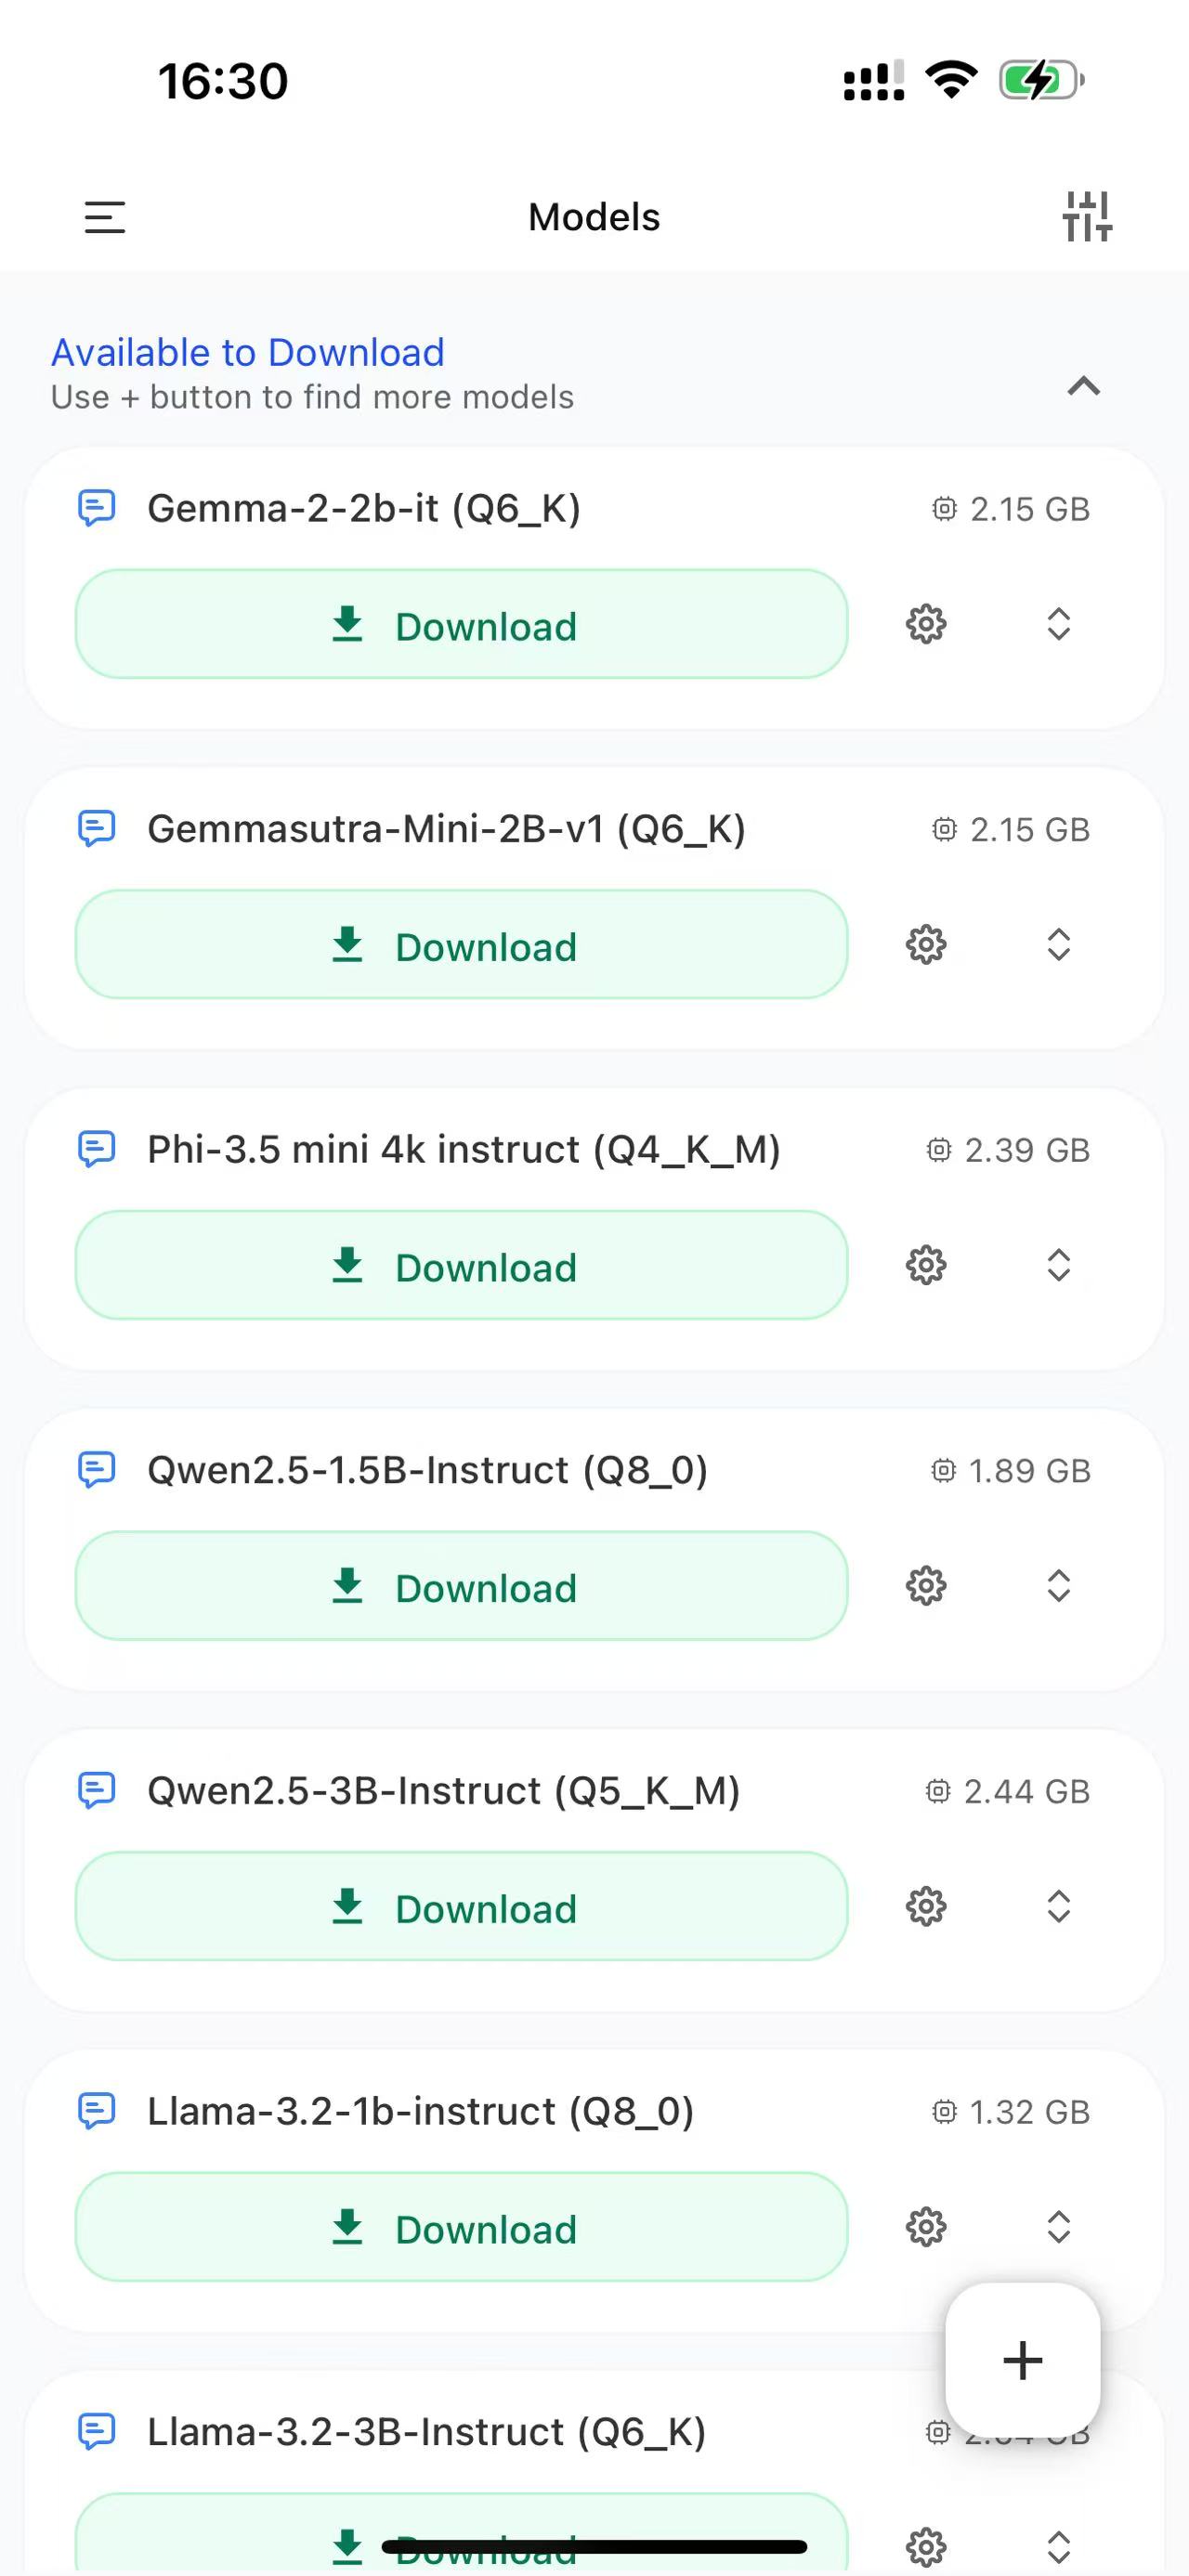This screenshot has height=2576, width=1189.
Task: Open settings gear for Phi-3.5 mini
Action: 925,1265
